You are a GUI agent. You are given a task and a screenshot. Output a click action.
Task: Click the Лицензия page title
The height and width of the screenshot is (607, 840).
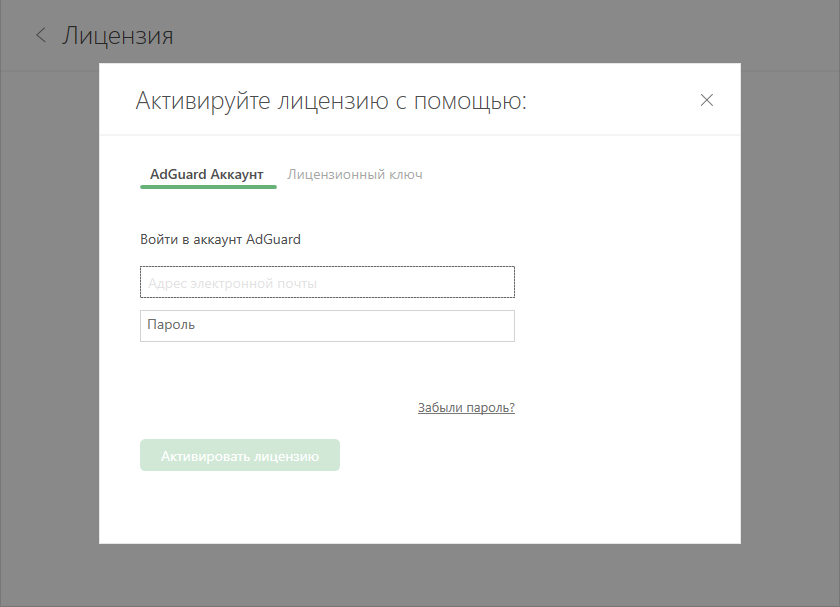tap(117, 36)
